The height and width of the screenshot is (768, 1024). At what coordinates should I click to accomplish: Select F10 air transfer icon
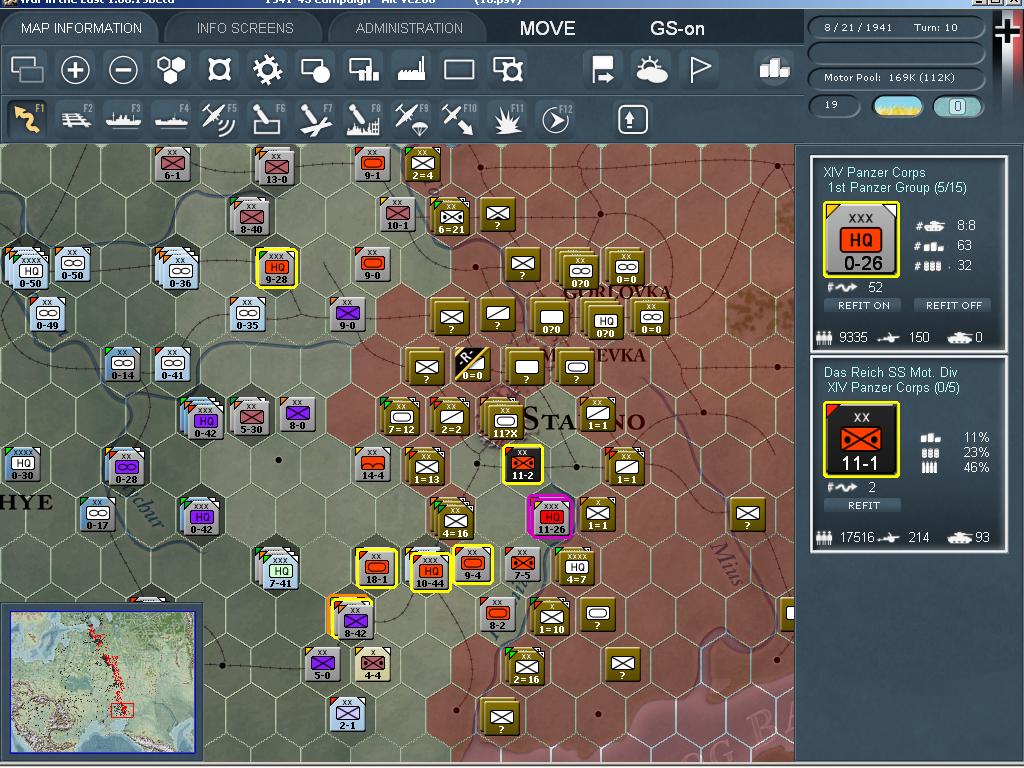click(x=458, y=119)
